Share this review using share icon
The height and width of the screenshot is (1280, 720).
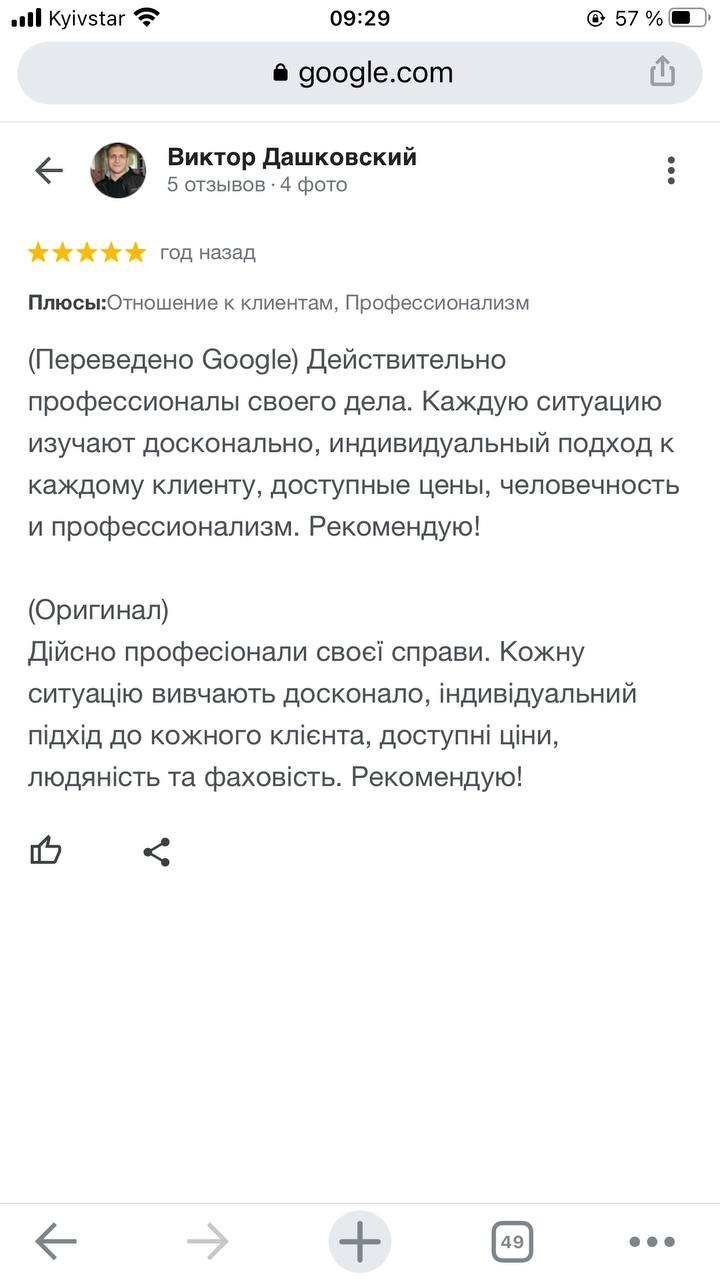(x=156, y=852)
